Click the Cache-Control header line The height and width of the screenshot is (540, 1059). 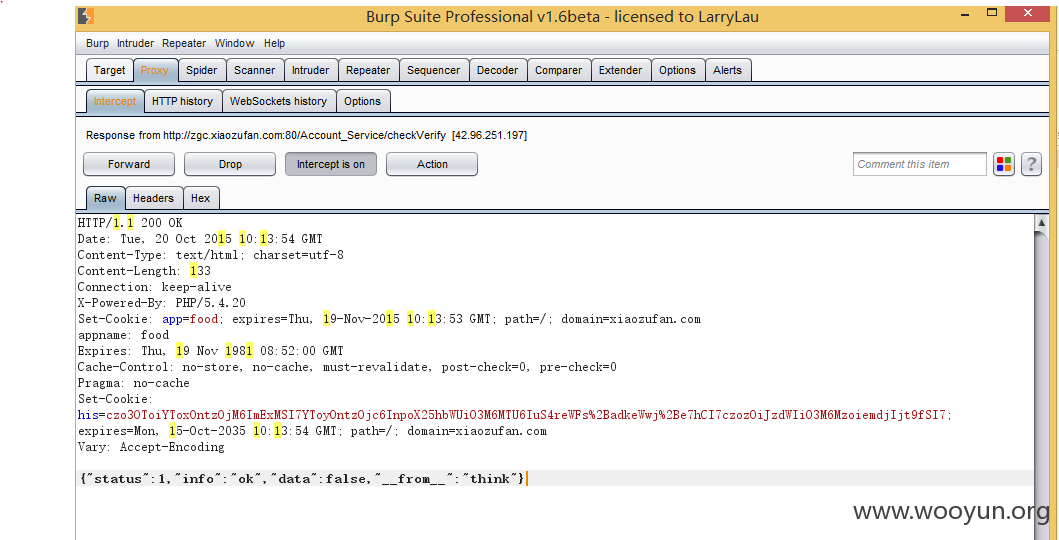point(347,367)
